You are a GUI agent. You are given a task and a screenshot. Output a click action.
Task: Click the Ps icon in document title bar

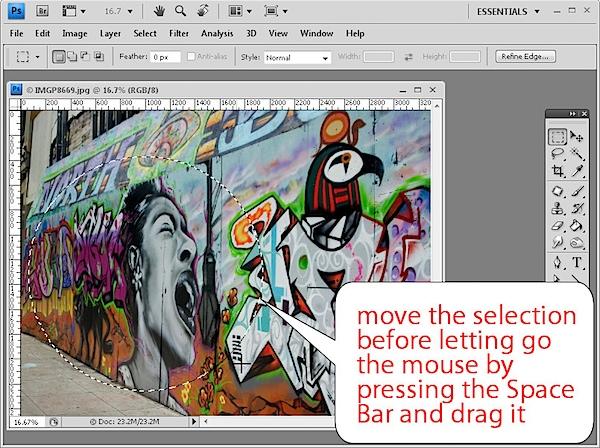(x=16, y=90)
